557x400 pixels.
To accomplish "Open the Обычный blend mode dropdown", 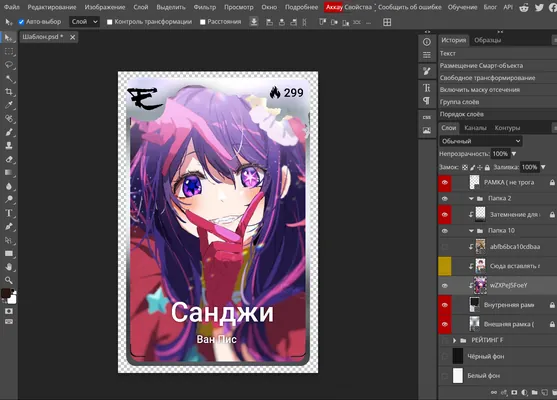I will (x=481, y=141).
